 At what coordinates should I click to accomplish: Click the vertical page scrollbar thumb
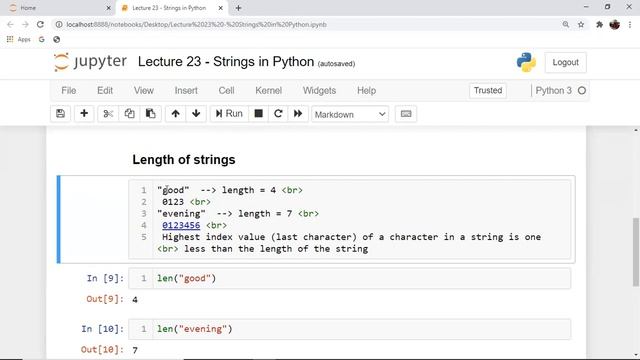click(x=636, y=252)
